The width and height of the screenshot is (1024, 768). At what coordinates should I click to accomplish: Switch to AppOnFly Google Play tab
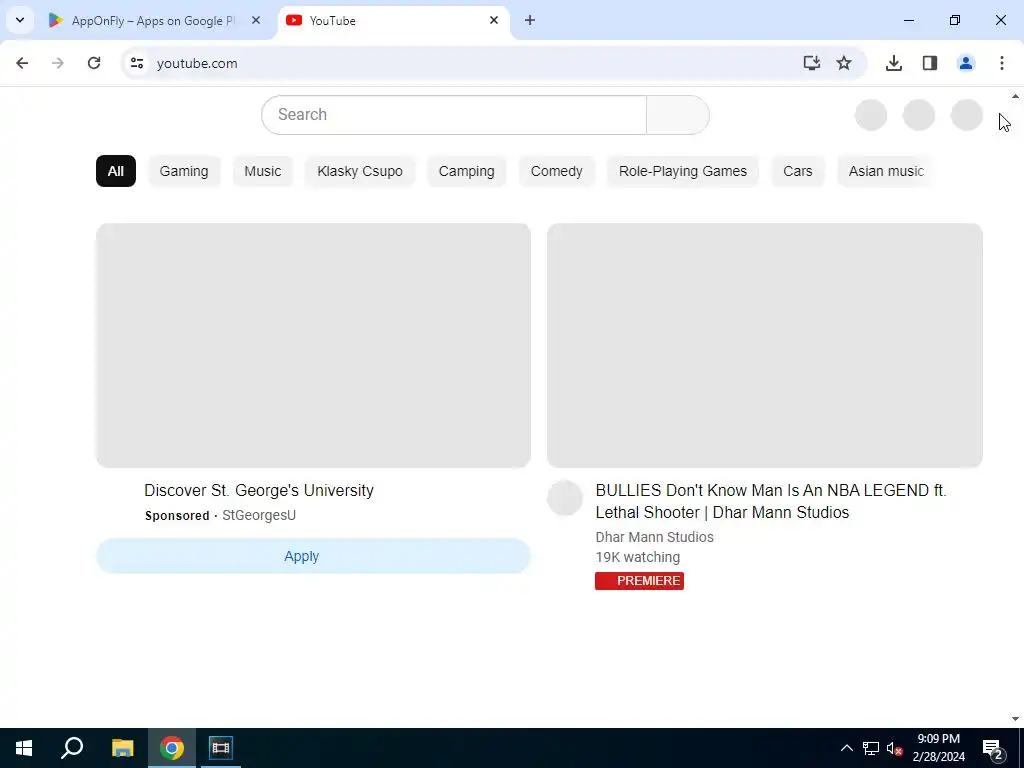155,20
